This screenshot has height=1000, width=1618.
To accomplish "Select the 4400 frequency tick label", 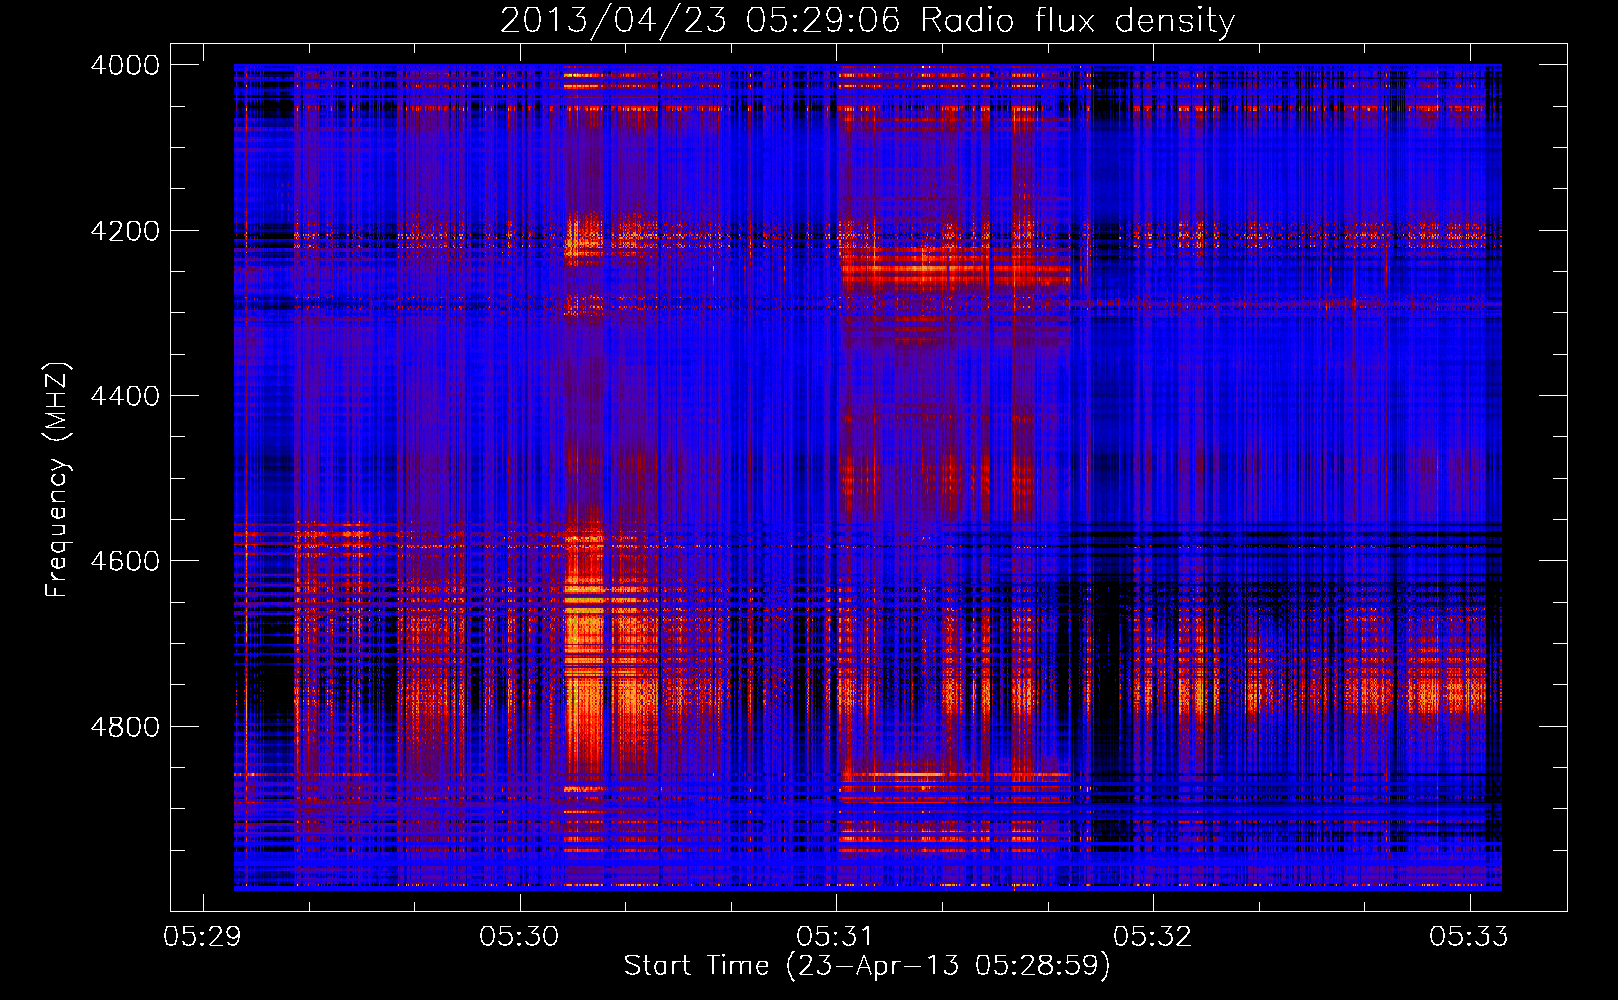I will pos(125,396).
